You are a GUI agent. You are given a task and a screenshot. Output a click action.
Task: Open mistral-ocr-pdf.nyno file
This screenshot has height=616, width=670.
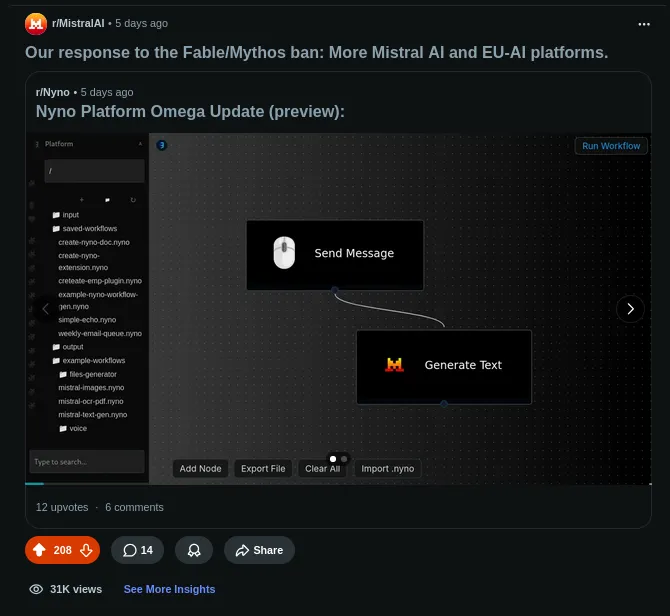coord(91,401)
